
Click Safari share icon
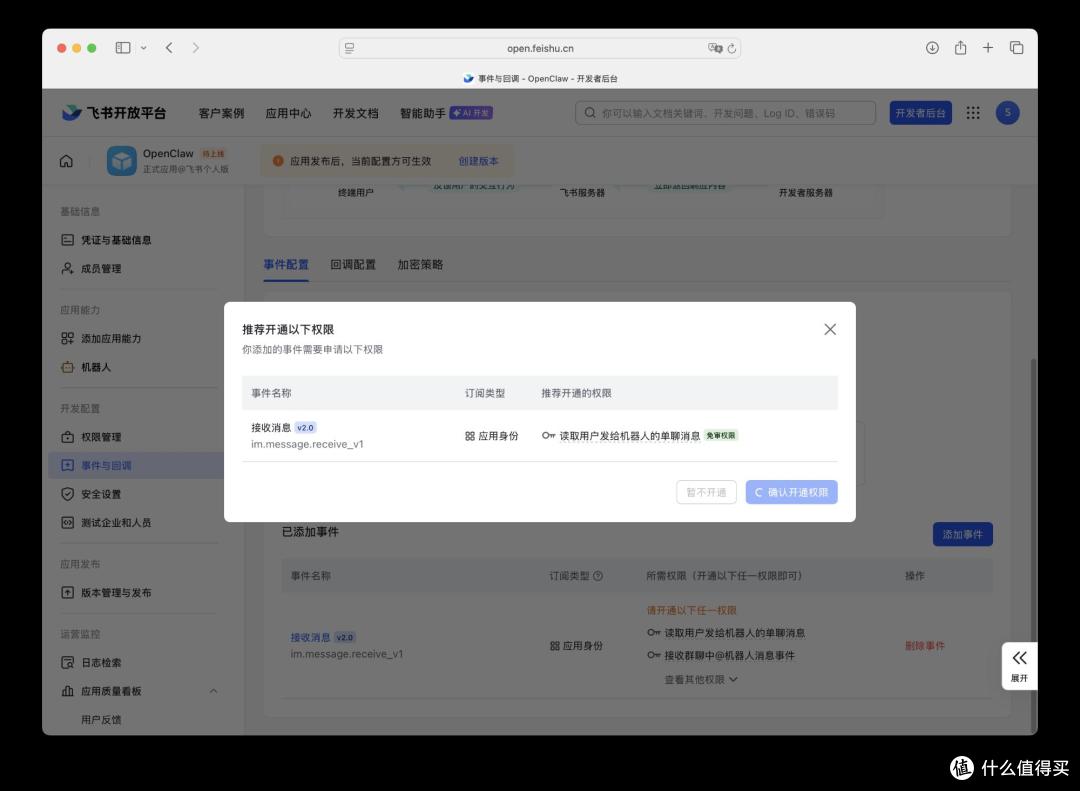click(x=960, y=48)
